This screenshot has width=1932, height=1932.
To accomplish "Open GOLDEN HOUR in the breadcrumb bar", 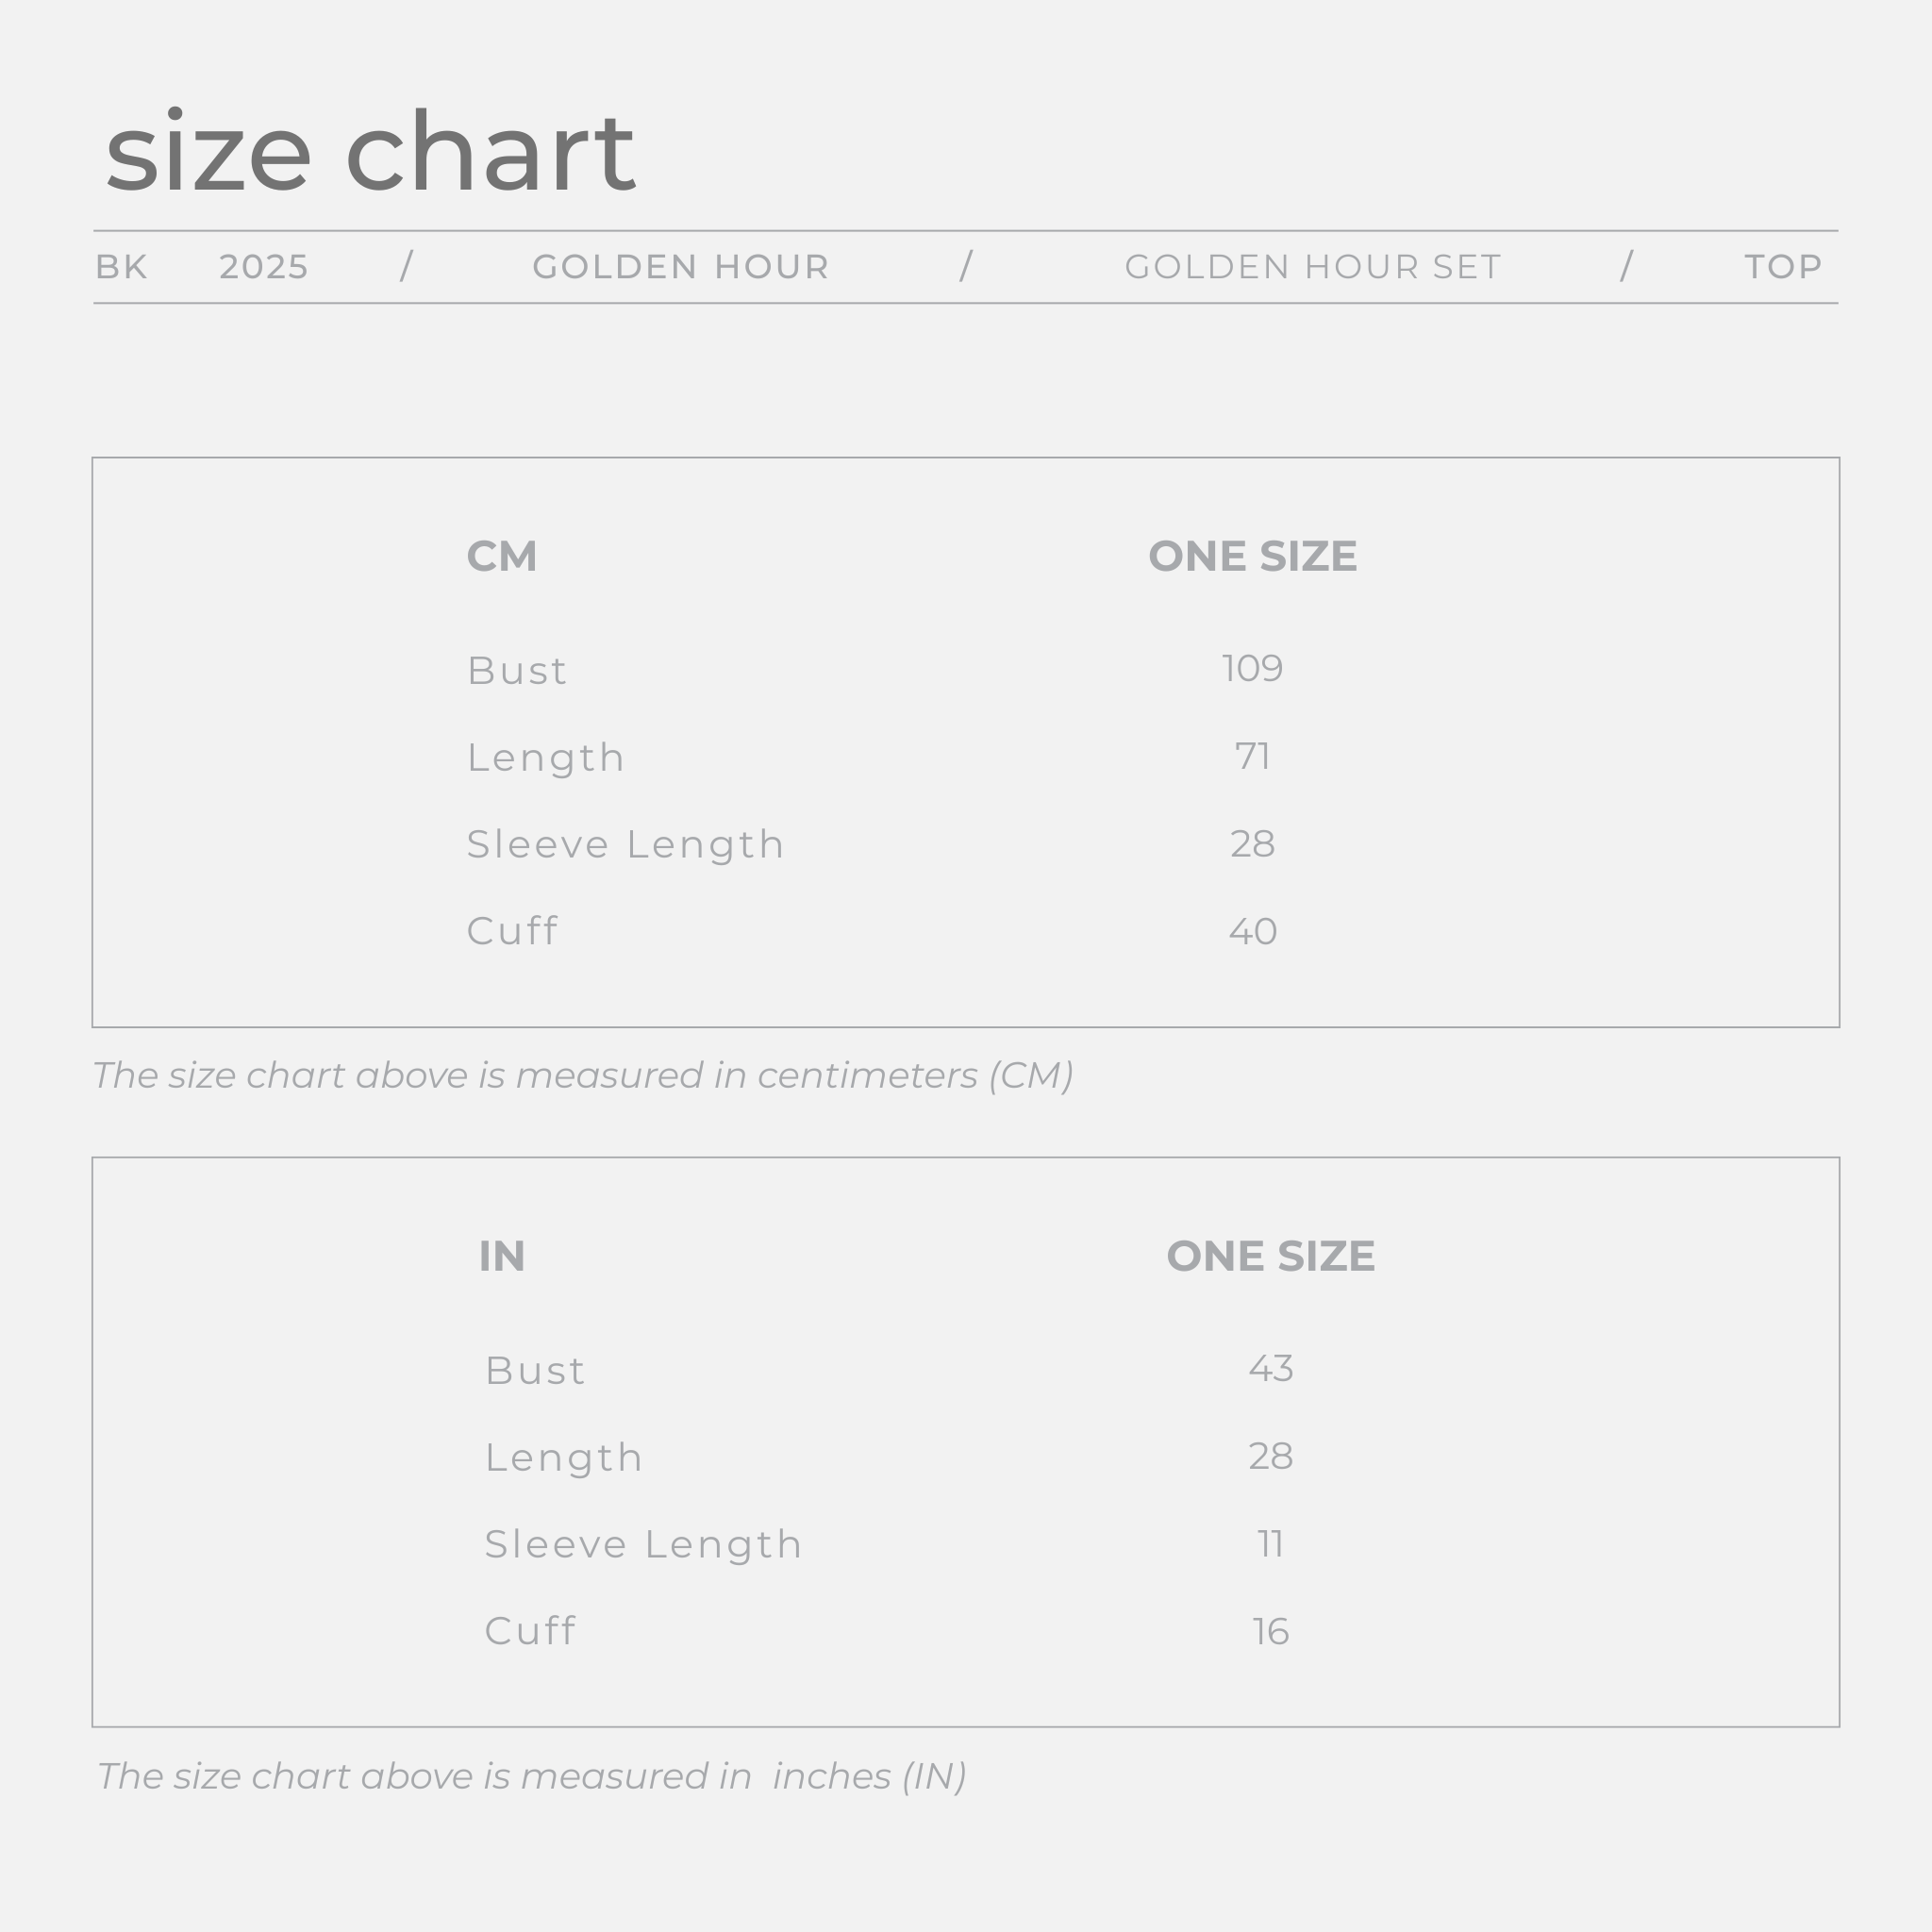I will [x=681, y=267].
